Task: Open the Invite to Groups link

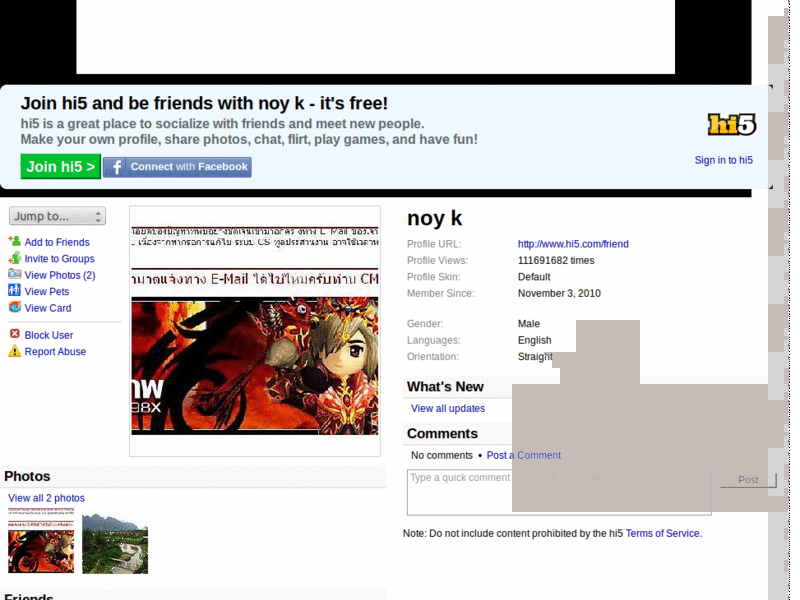Action: click(59, 259)
